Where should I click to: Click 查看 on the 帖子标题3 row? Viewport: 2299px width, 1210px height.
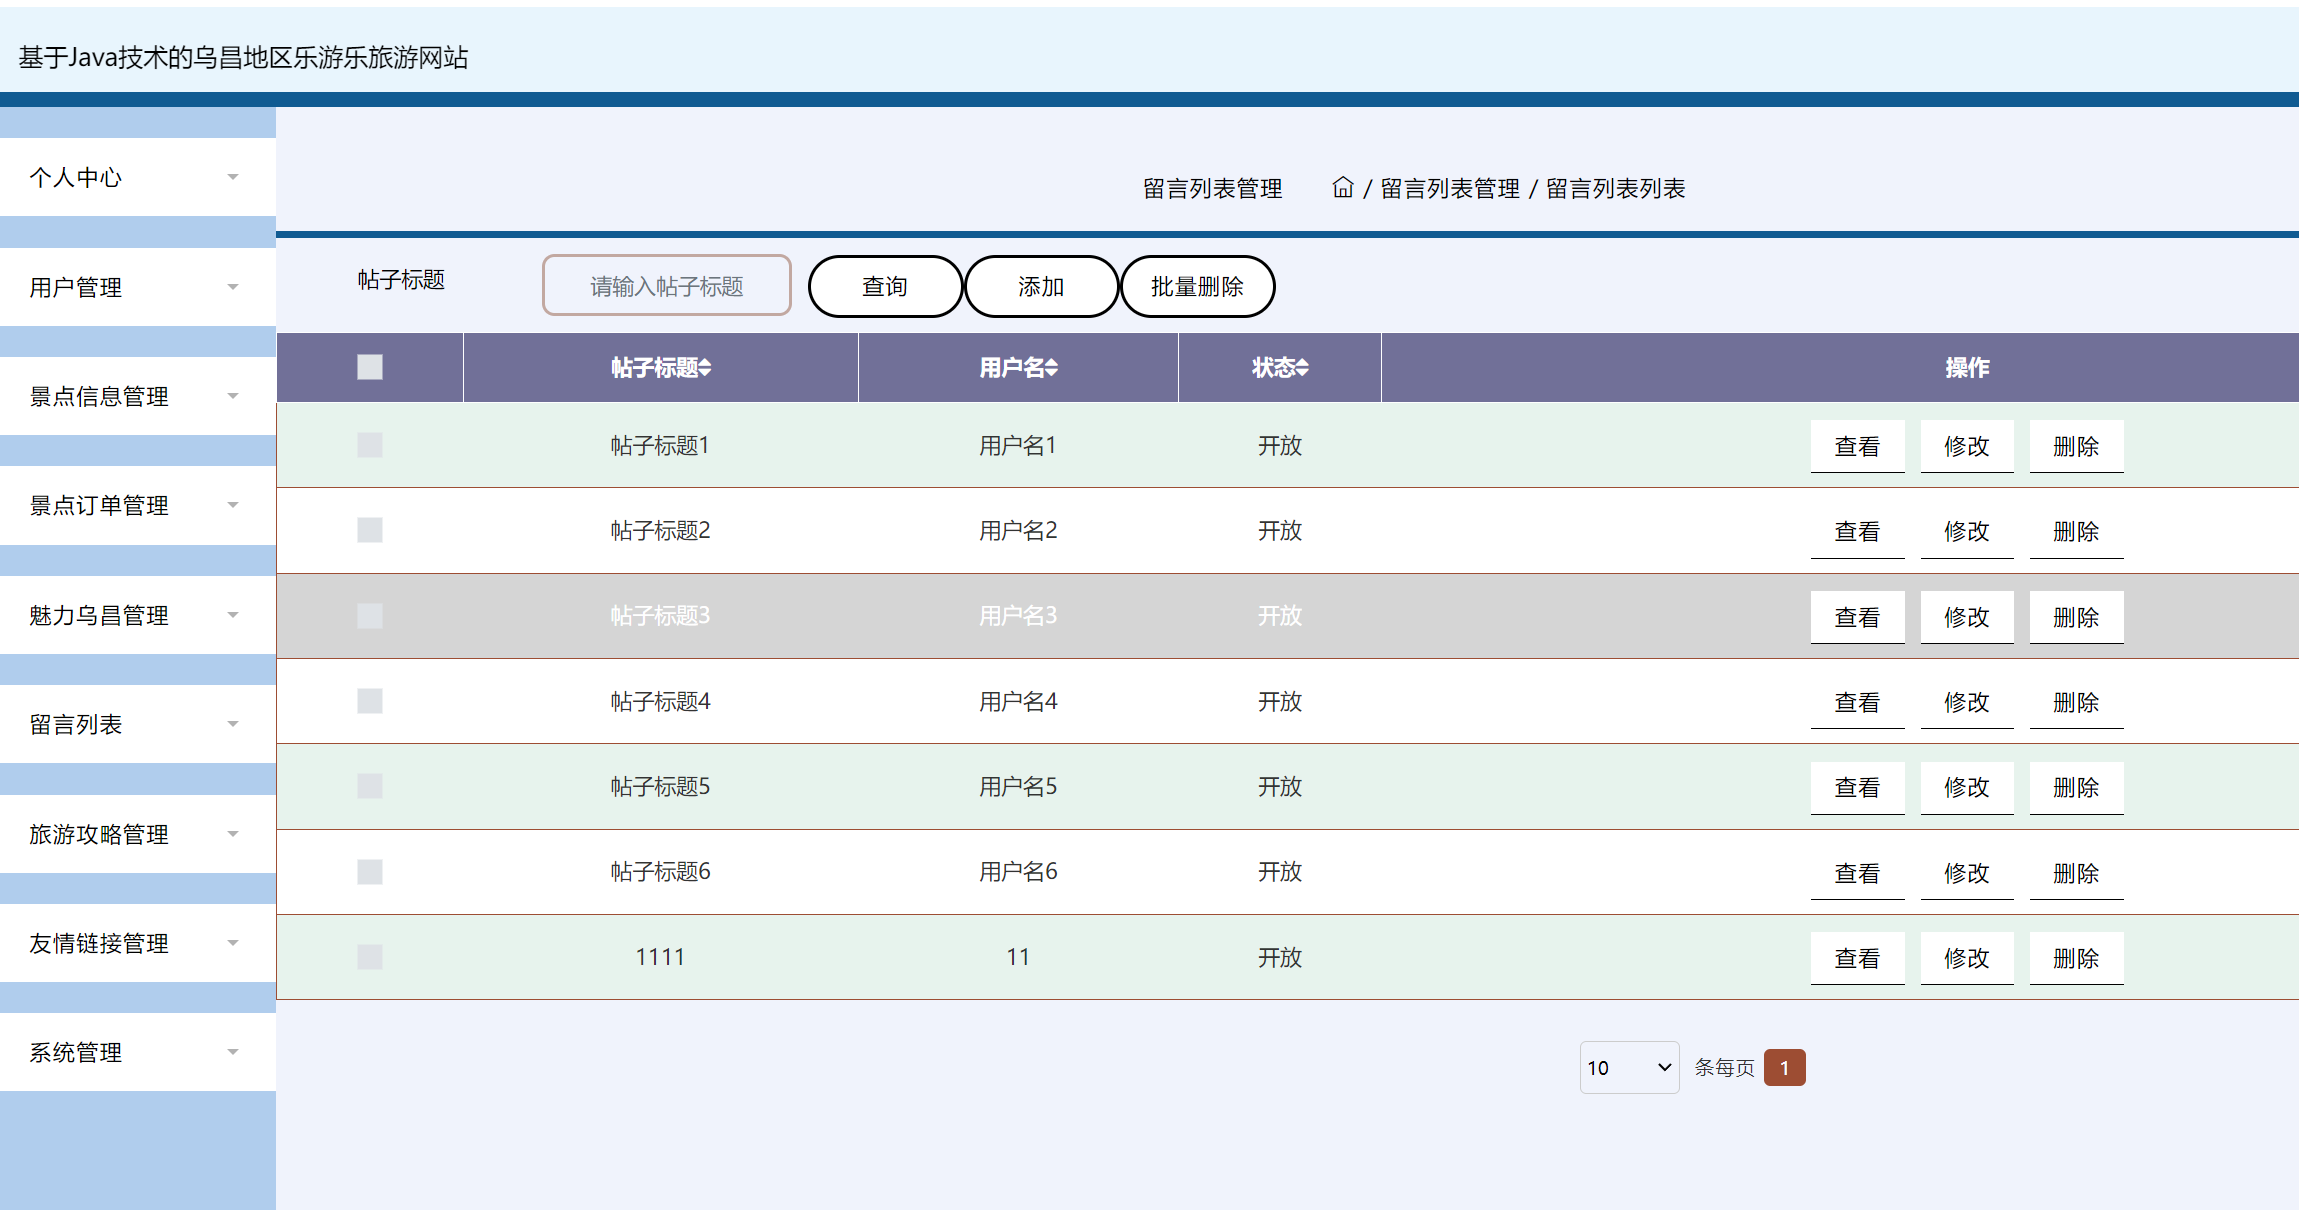click(1857, 616)
